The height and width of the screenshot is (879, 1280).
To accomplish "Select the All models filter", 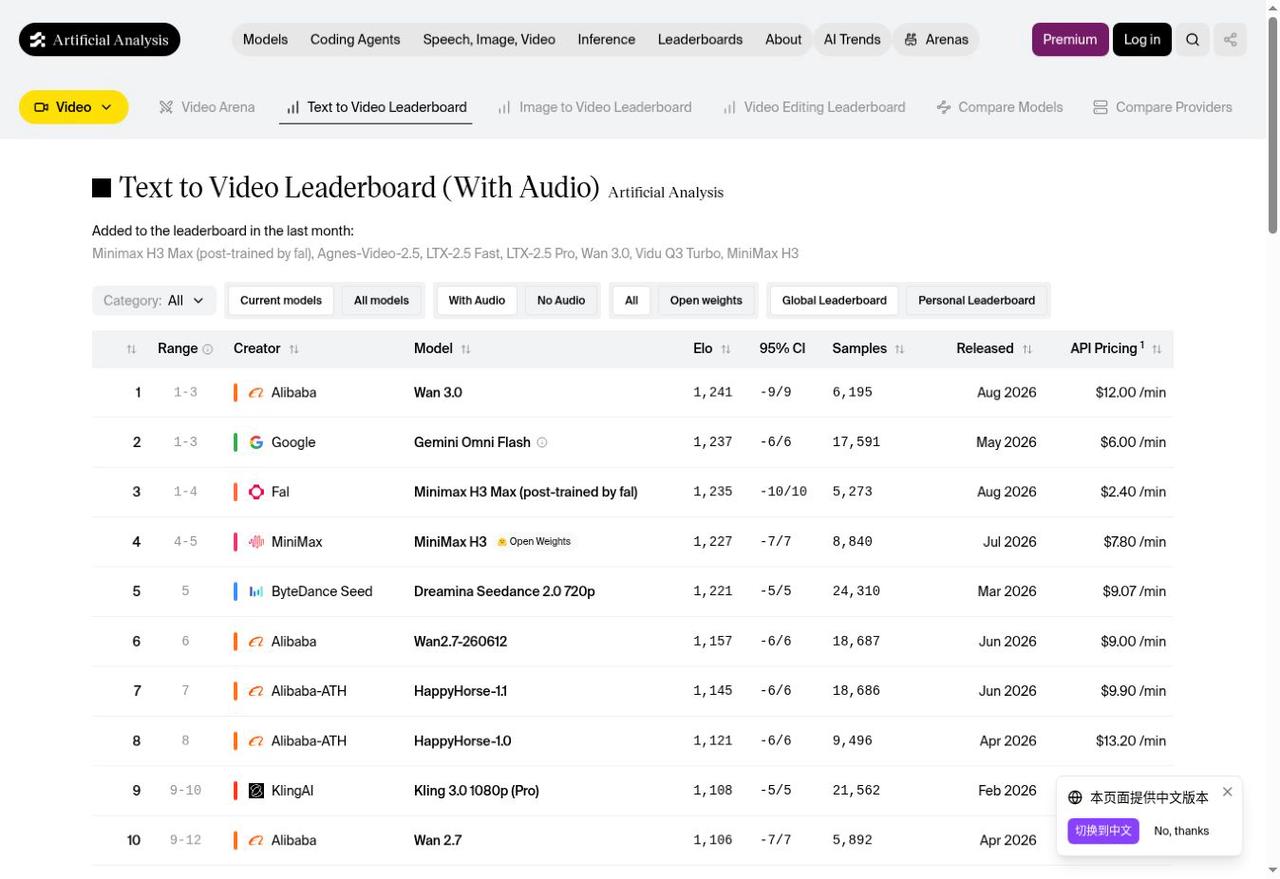I will coord(381,301).
